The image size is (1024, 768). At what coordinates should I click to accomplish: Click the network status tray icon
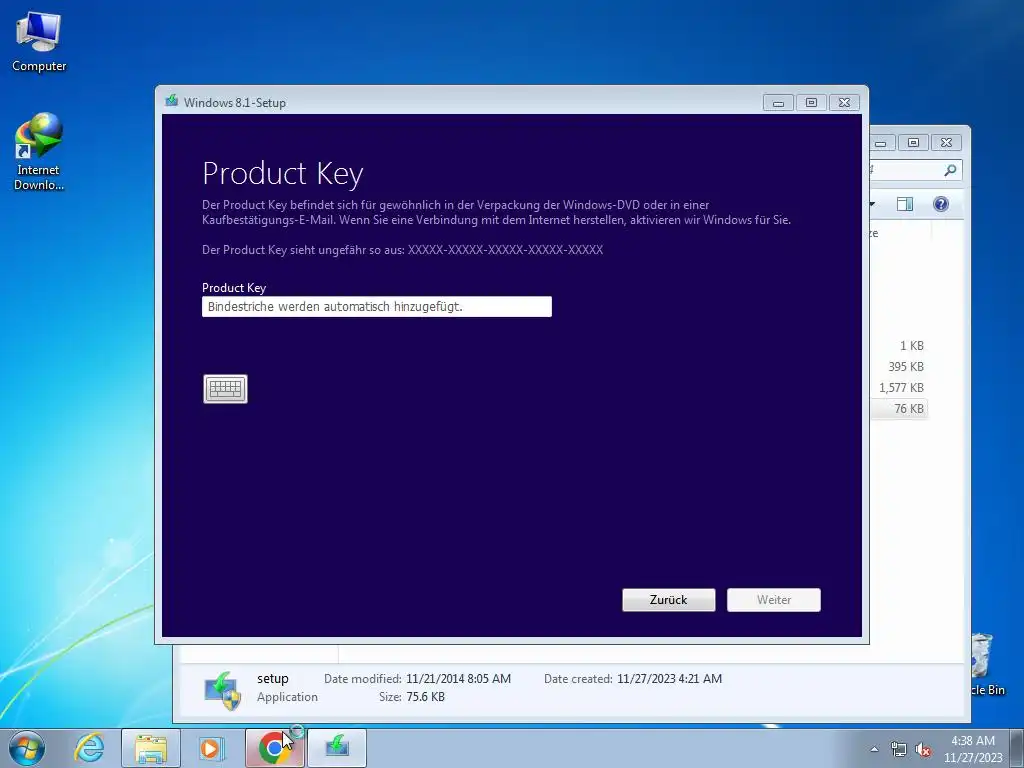coord(899,749)
